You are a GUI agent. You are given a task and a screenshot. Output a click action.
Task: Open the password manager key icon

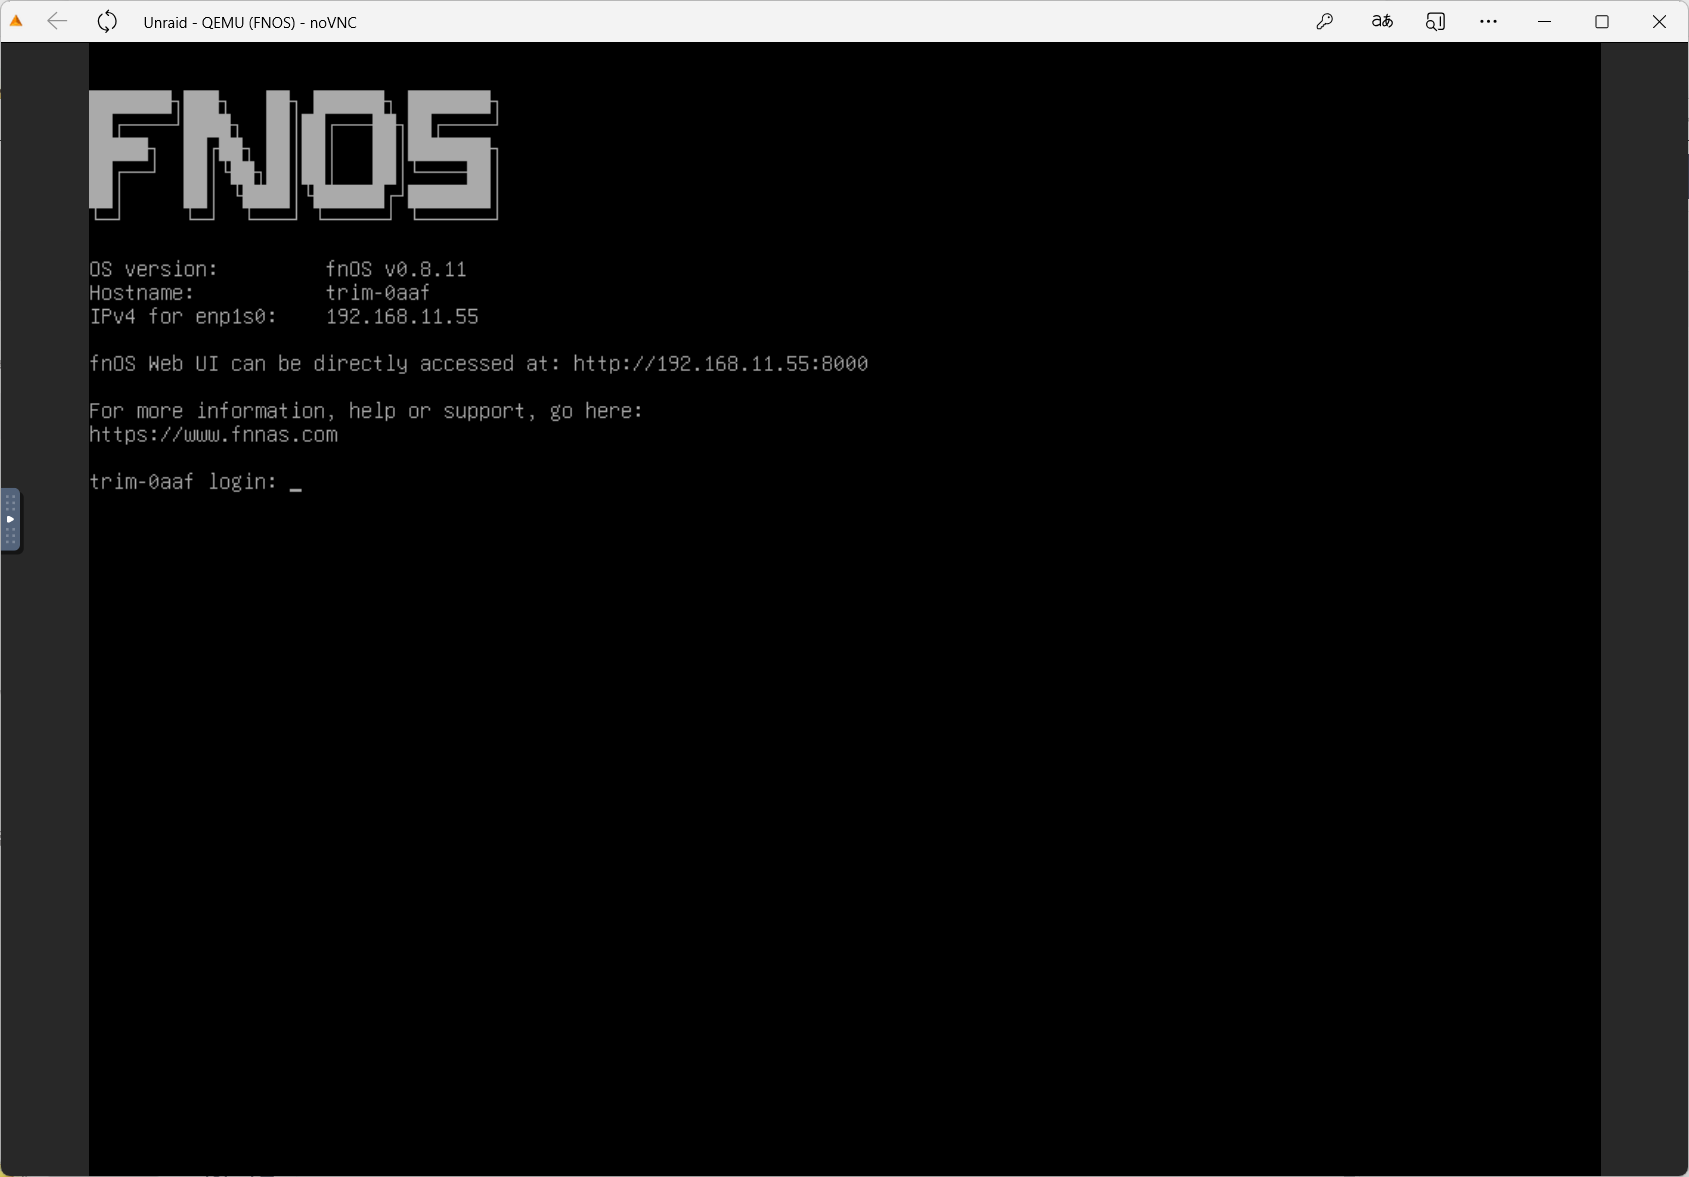(x=1325, y=21)
